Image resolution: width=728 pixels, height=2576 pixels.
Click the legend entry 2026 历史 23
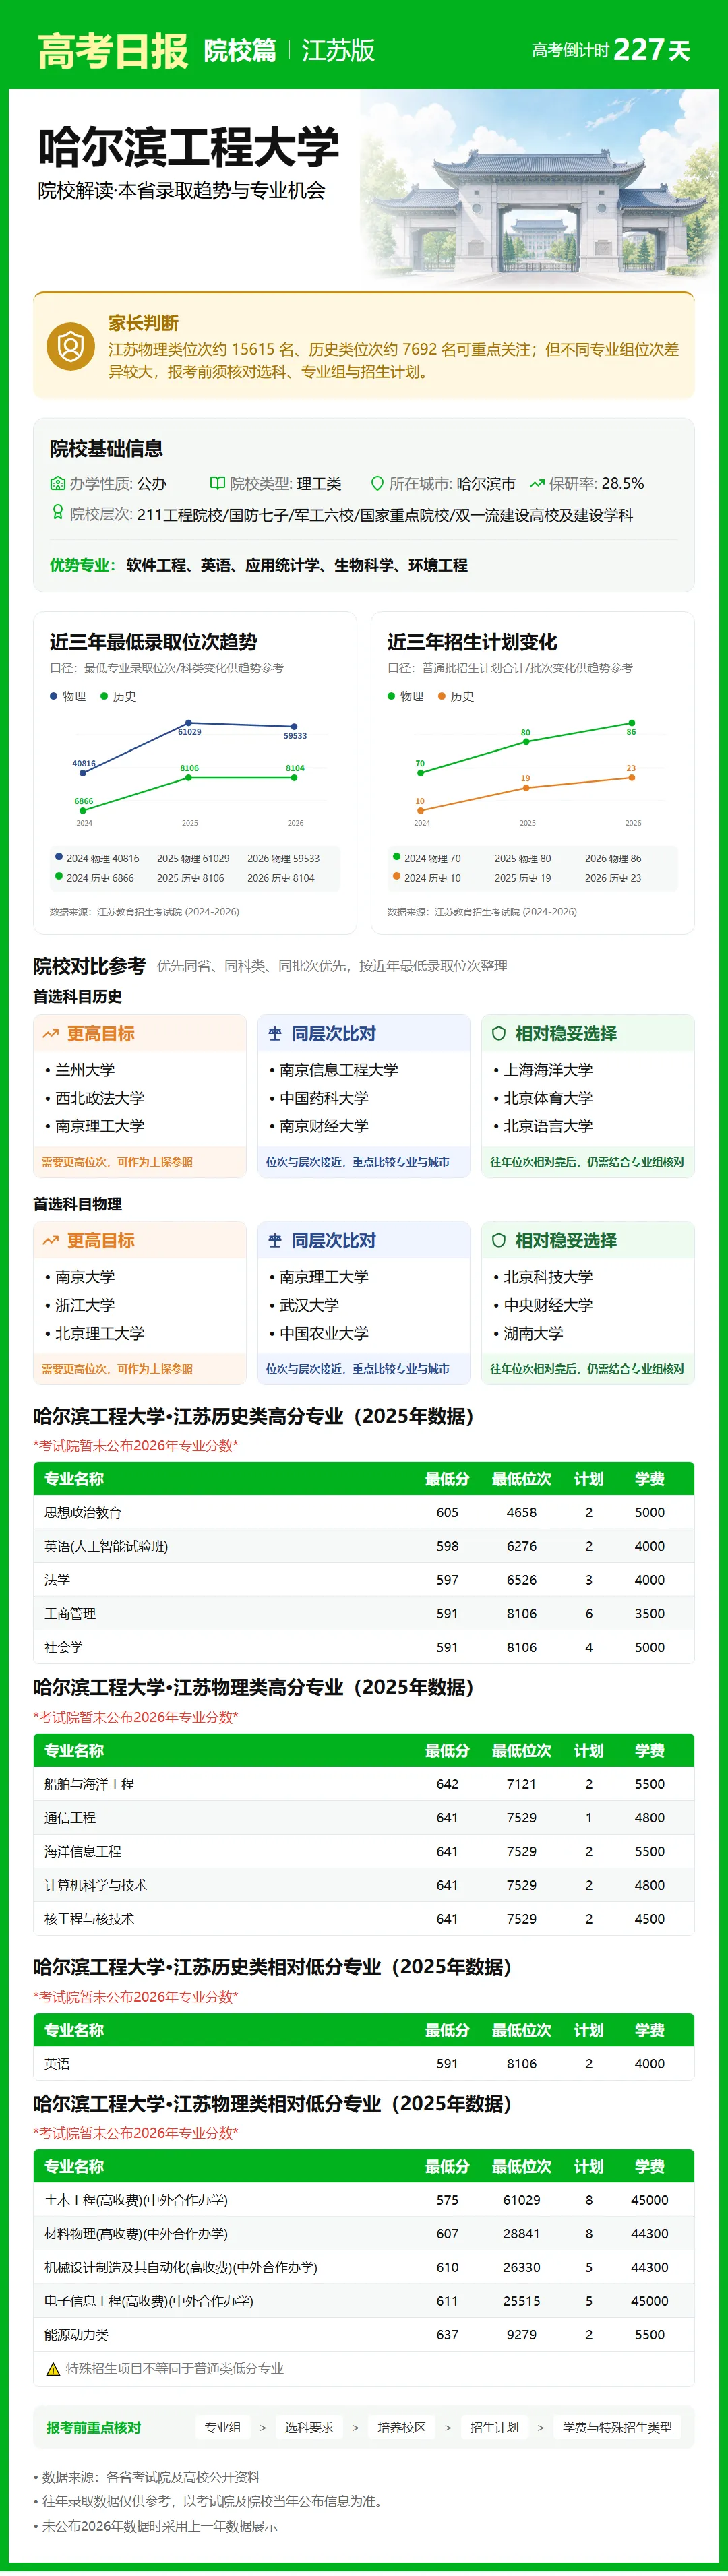pos(613,878)
